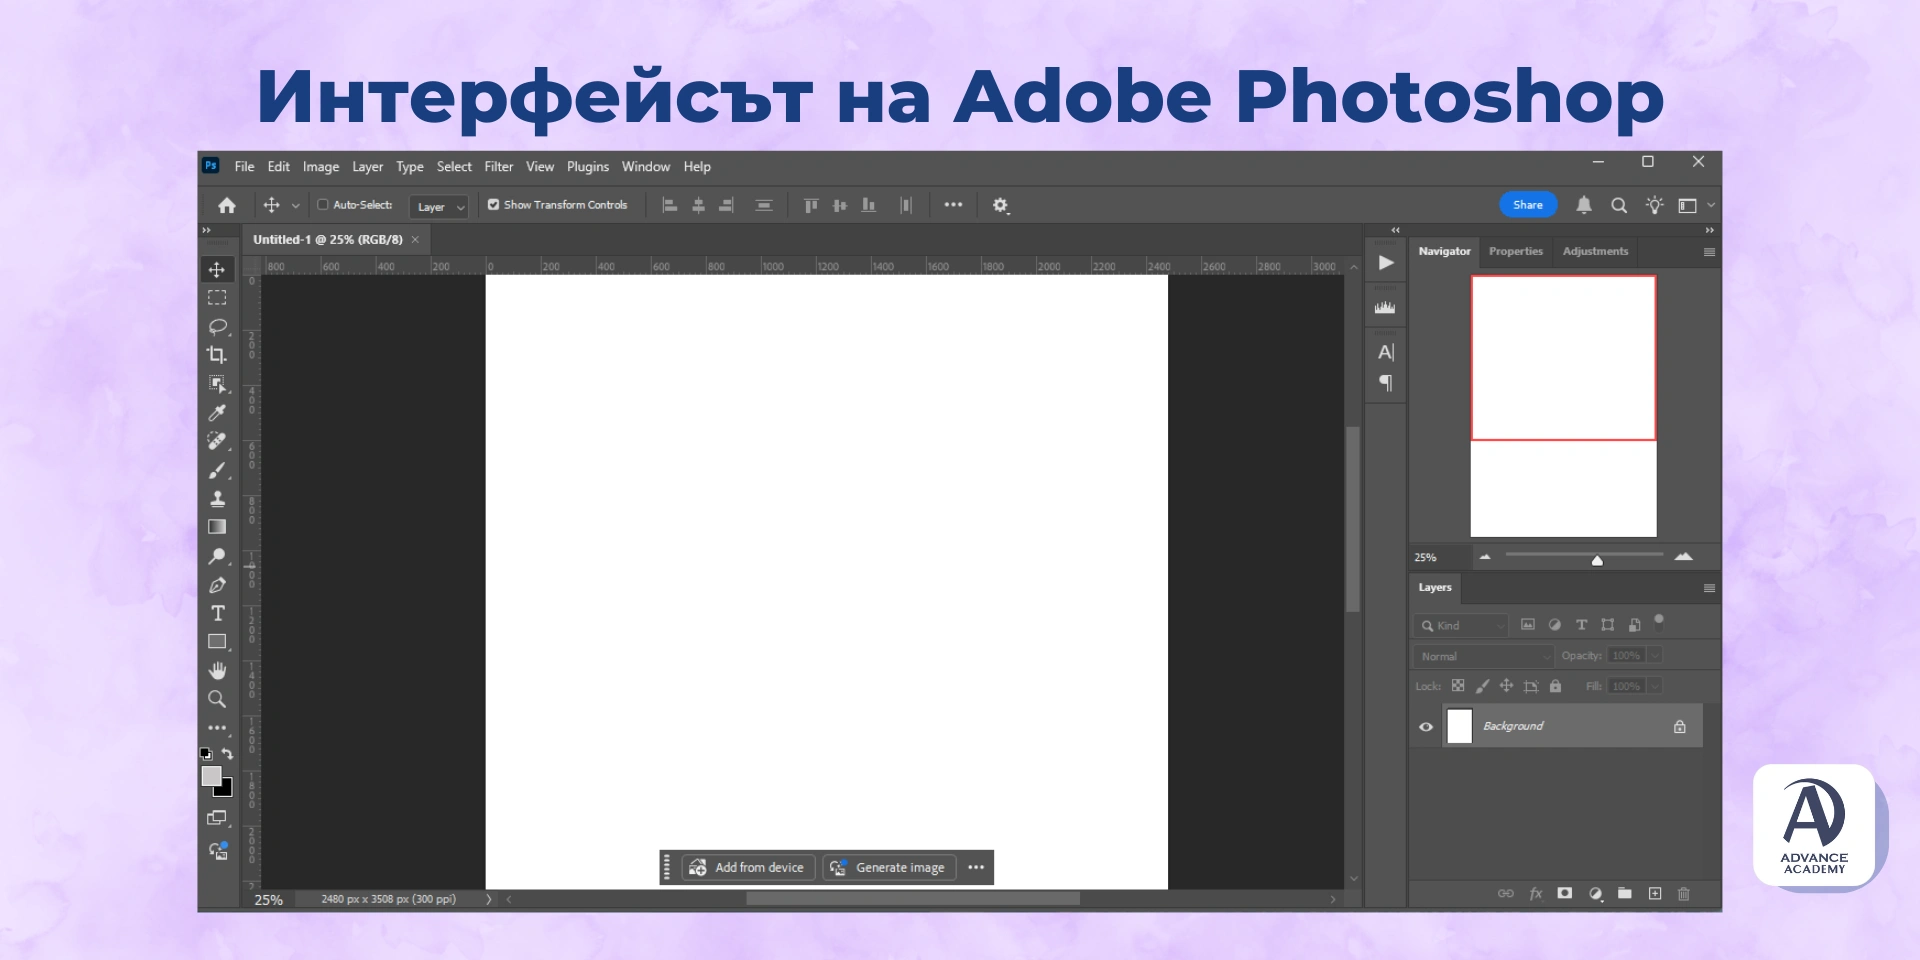
Task: Open the Filter menu
Action: [x=499, y=167]
